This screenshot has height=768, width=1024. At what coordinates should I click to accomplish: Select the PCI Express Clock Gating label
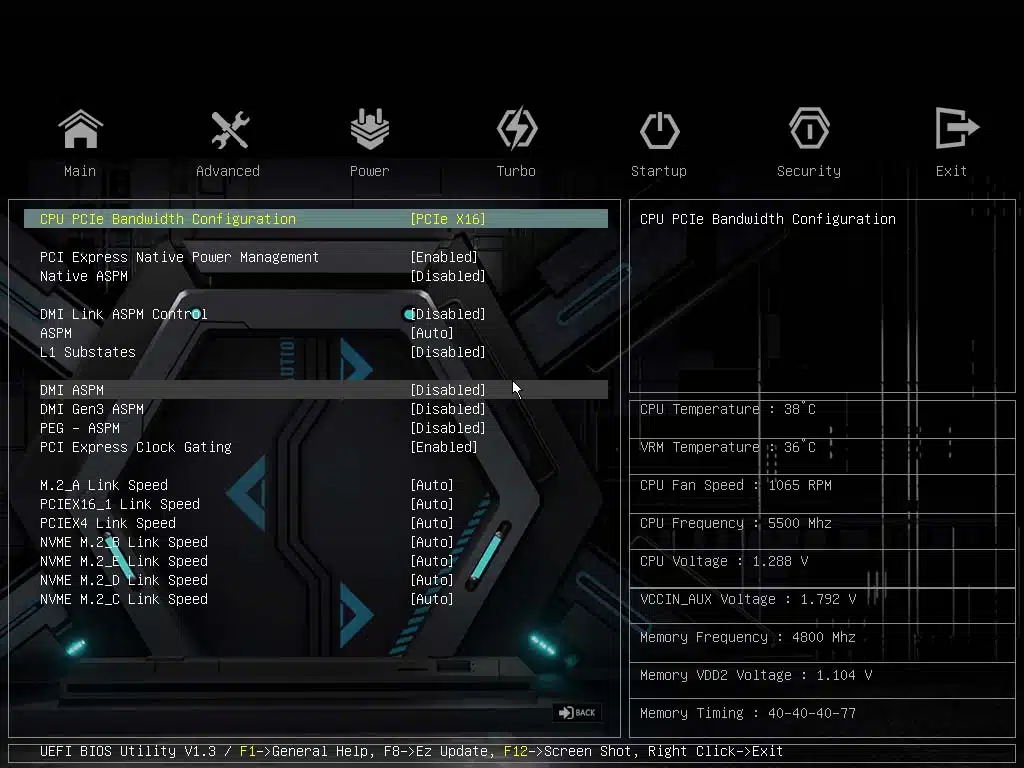(x=136, y=447)
